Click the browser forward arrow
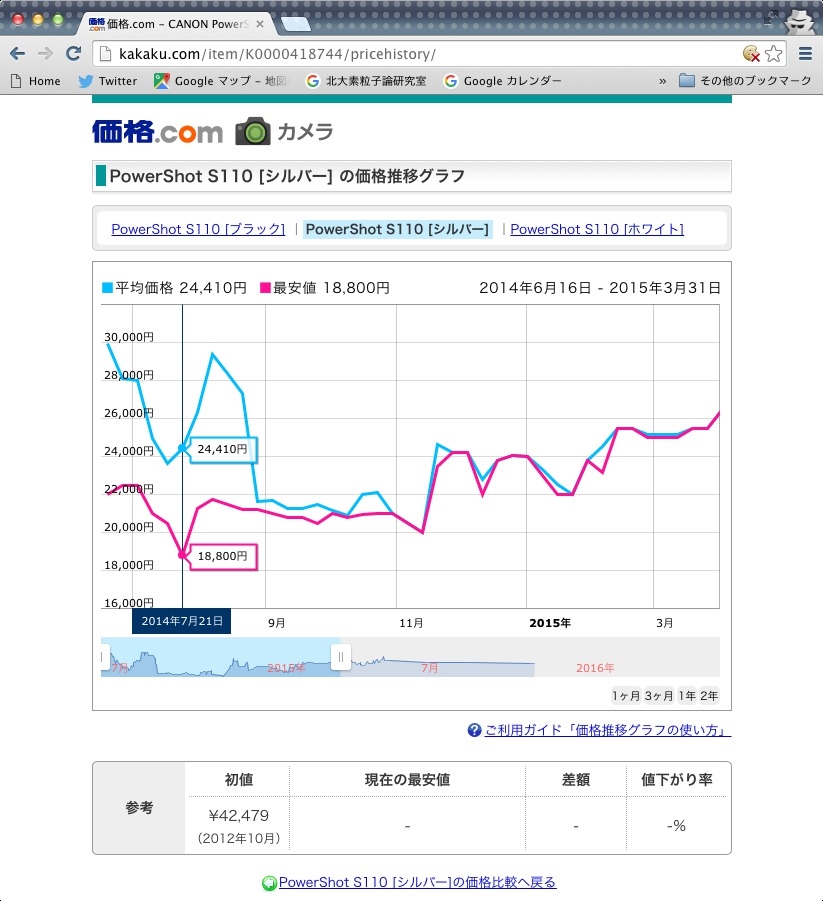The image size is (823, 901). [45, 54]
